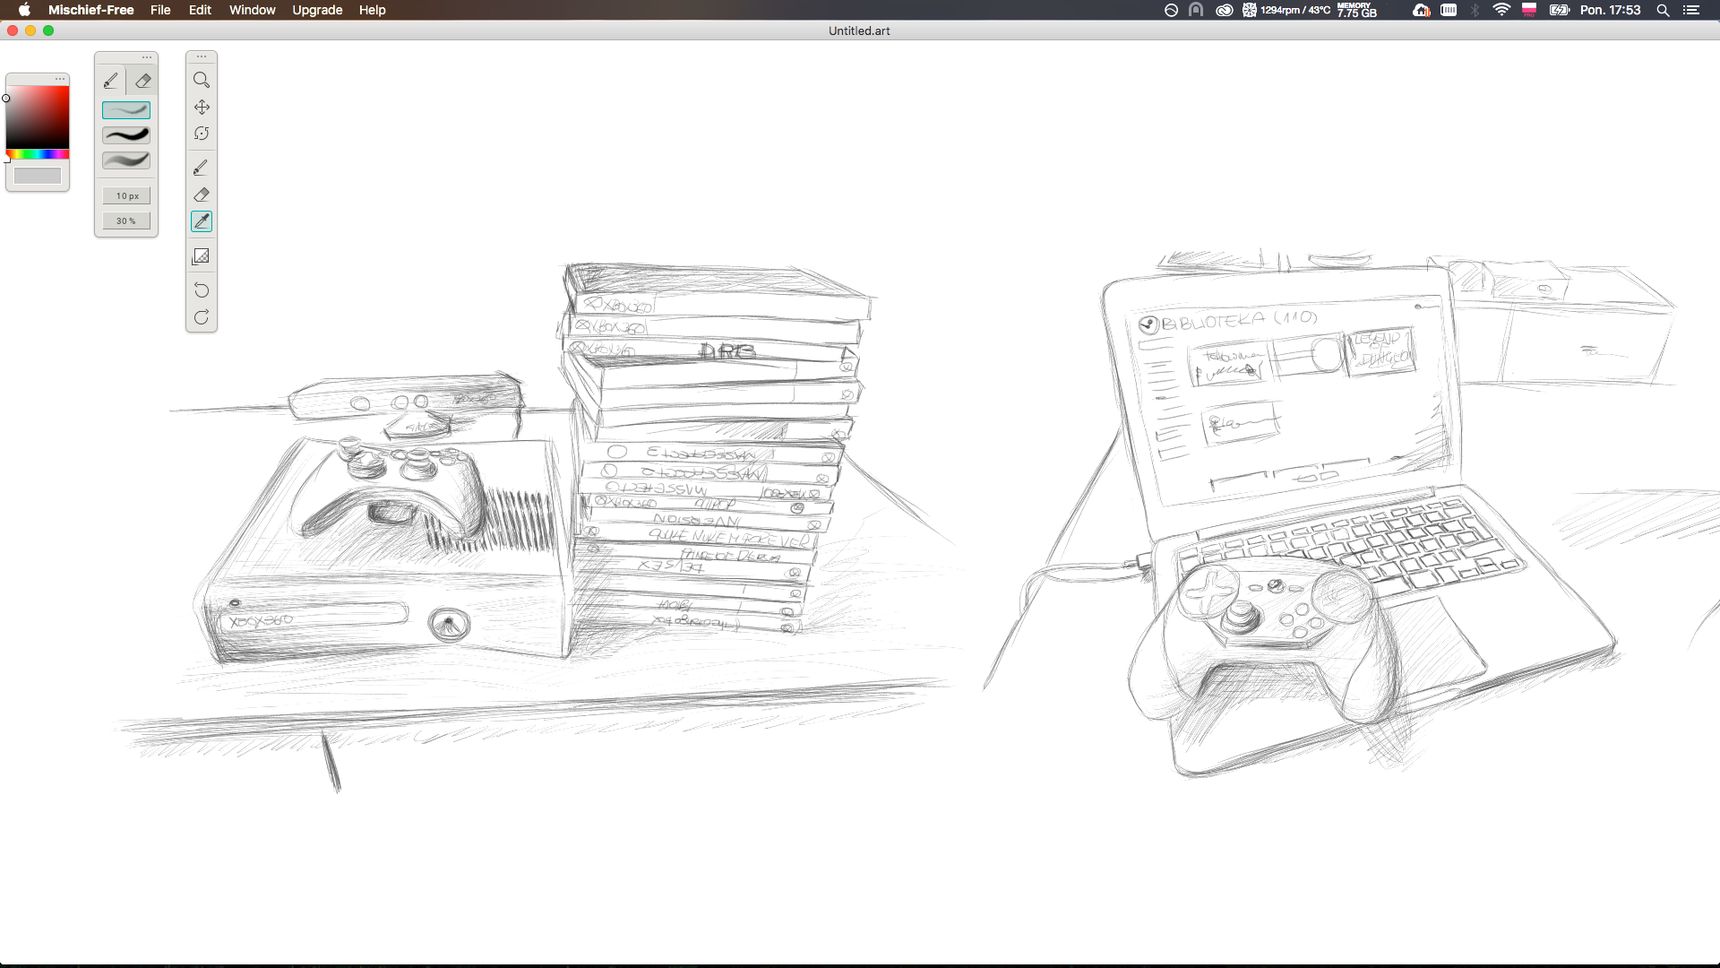Select the Zoom magnifier tool
Image resolution: width=1720 pixels, height=968 pixels.
[201, 80]
